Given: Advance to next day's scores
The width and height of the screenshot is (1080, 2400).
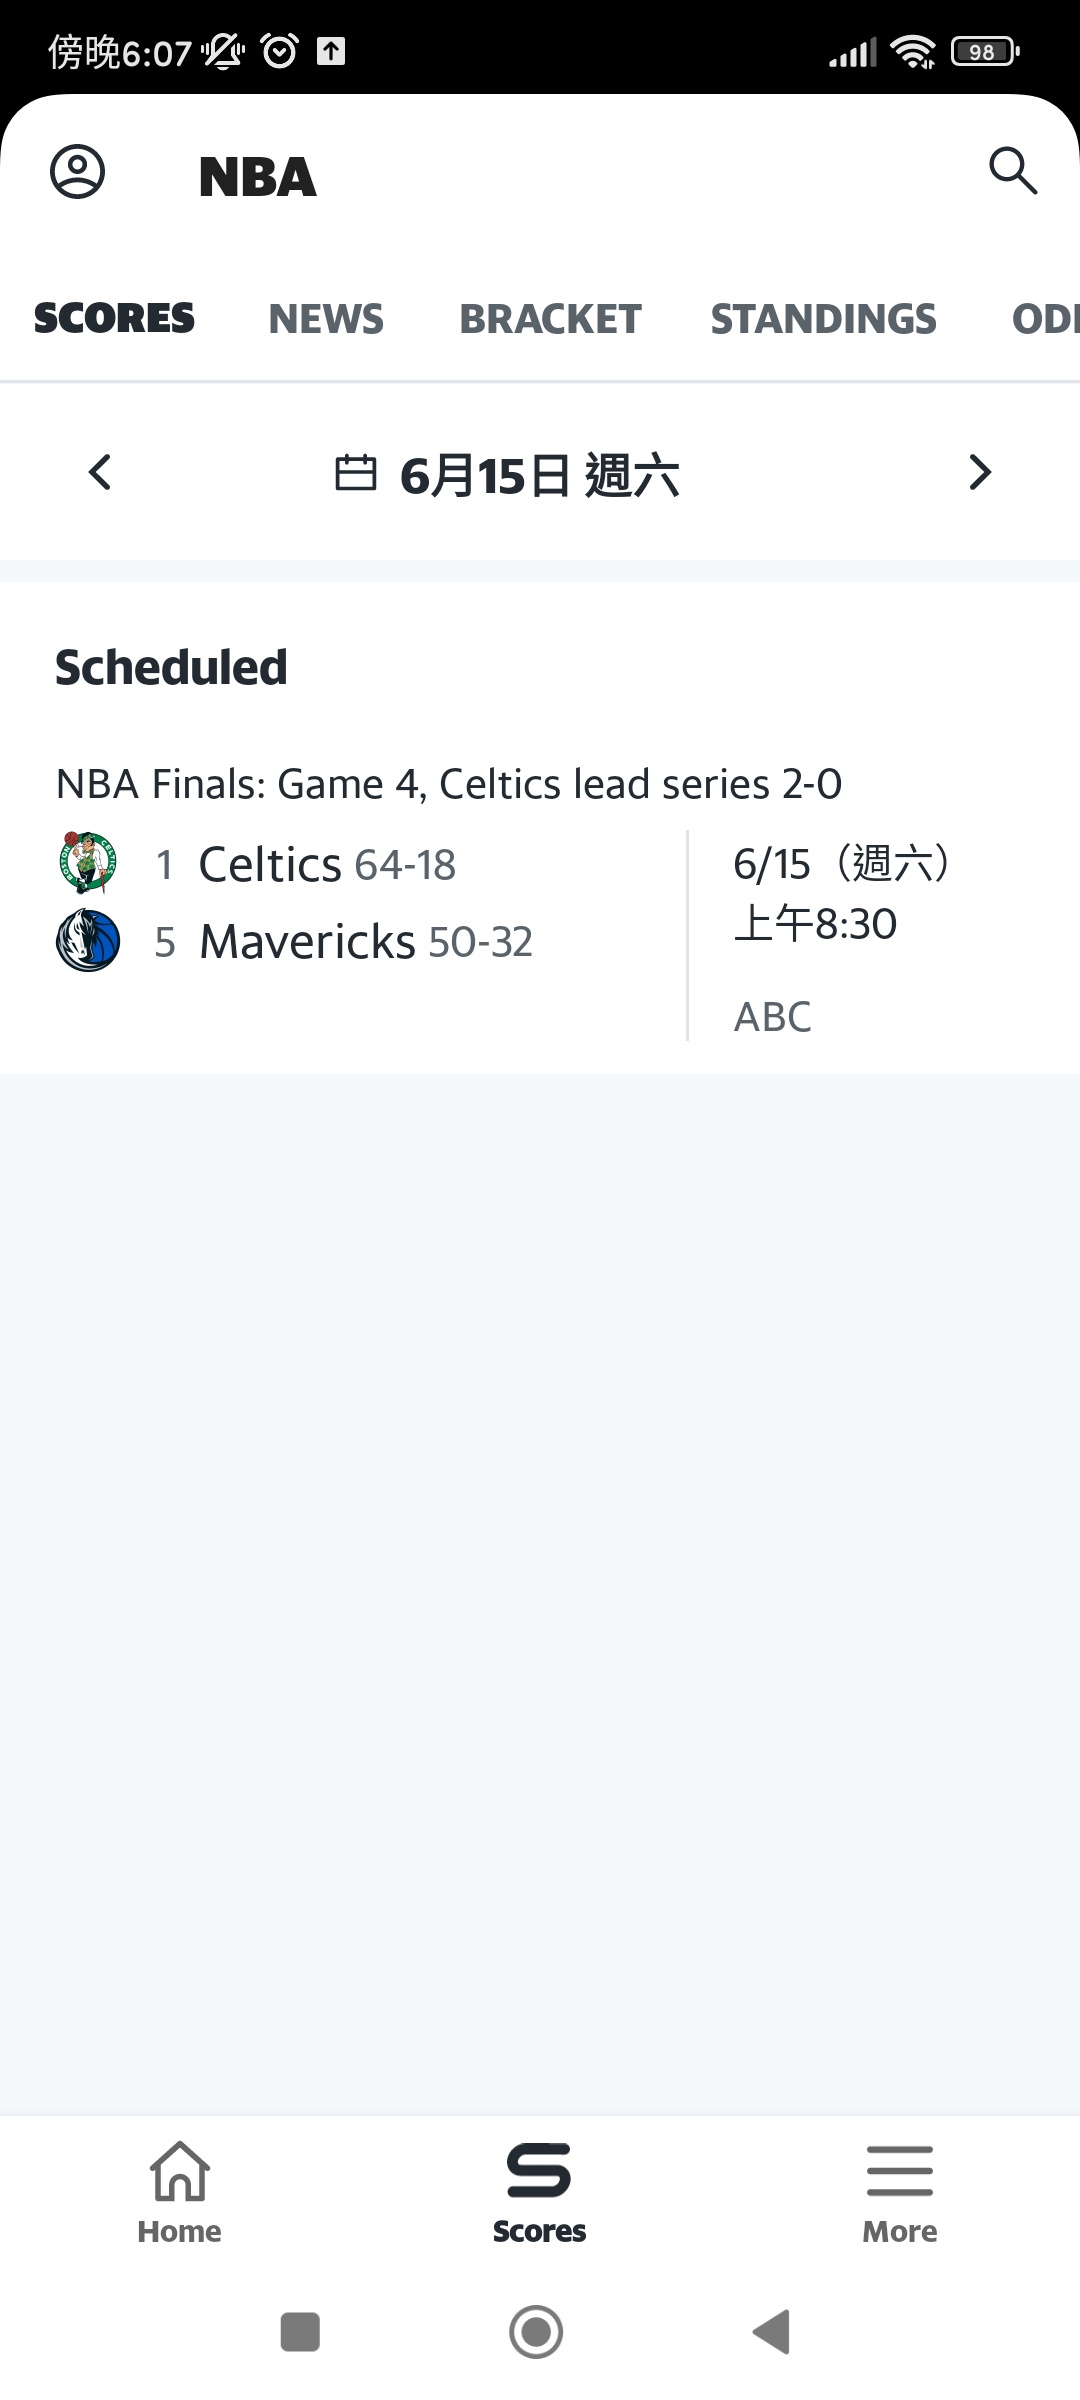Looking at the screenshot, I should [980, 472].
